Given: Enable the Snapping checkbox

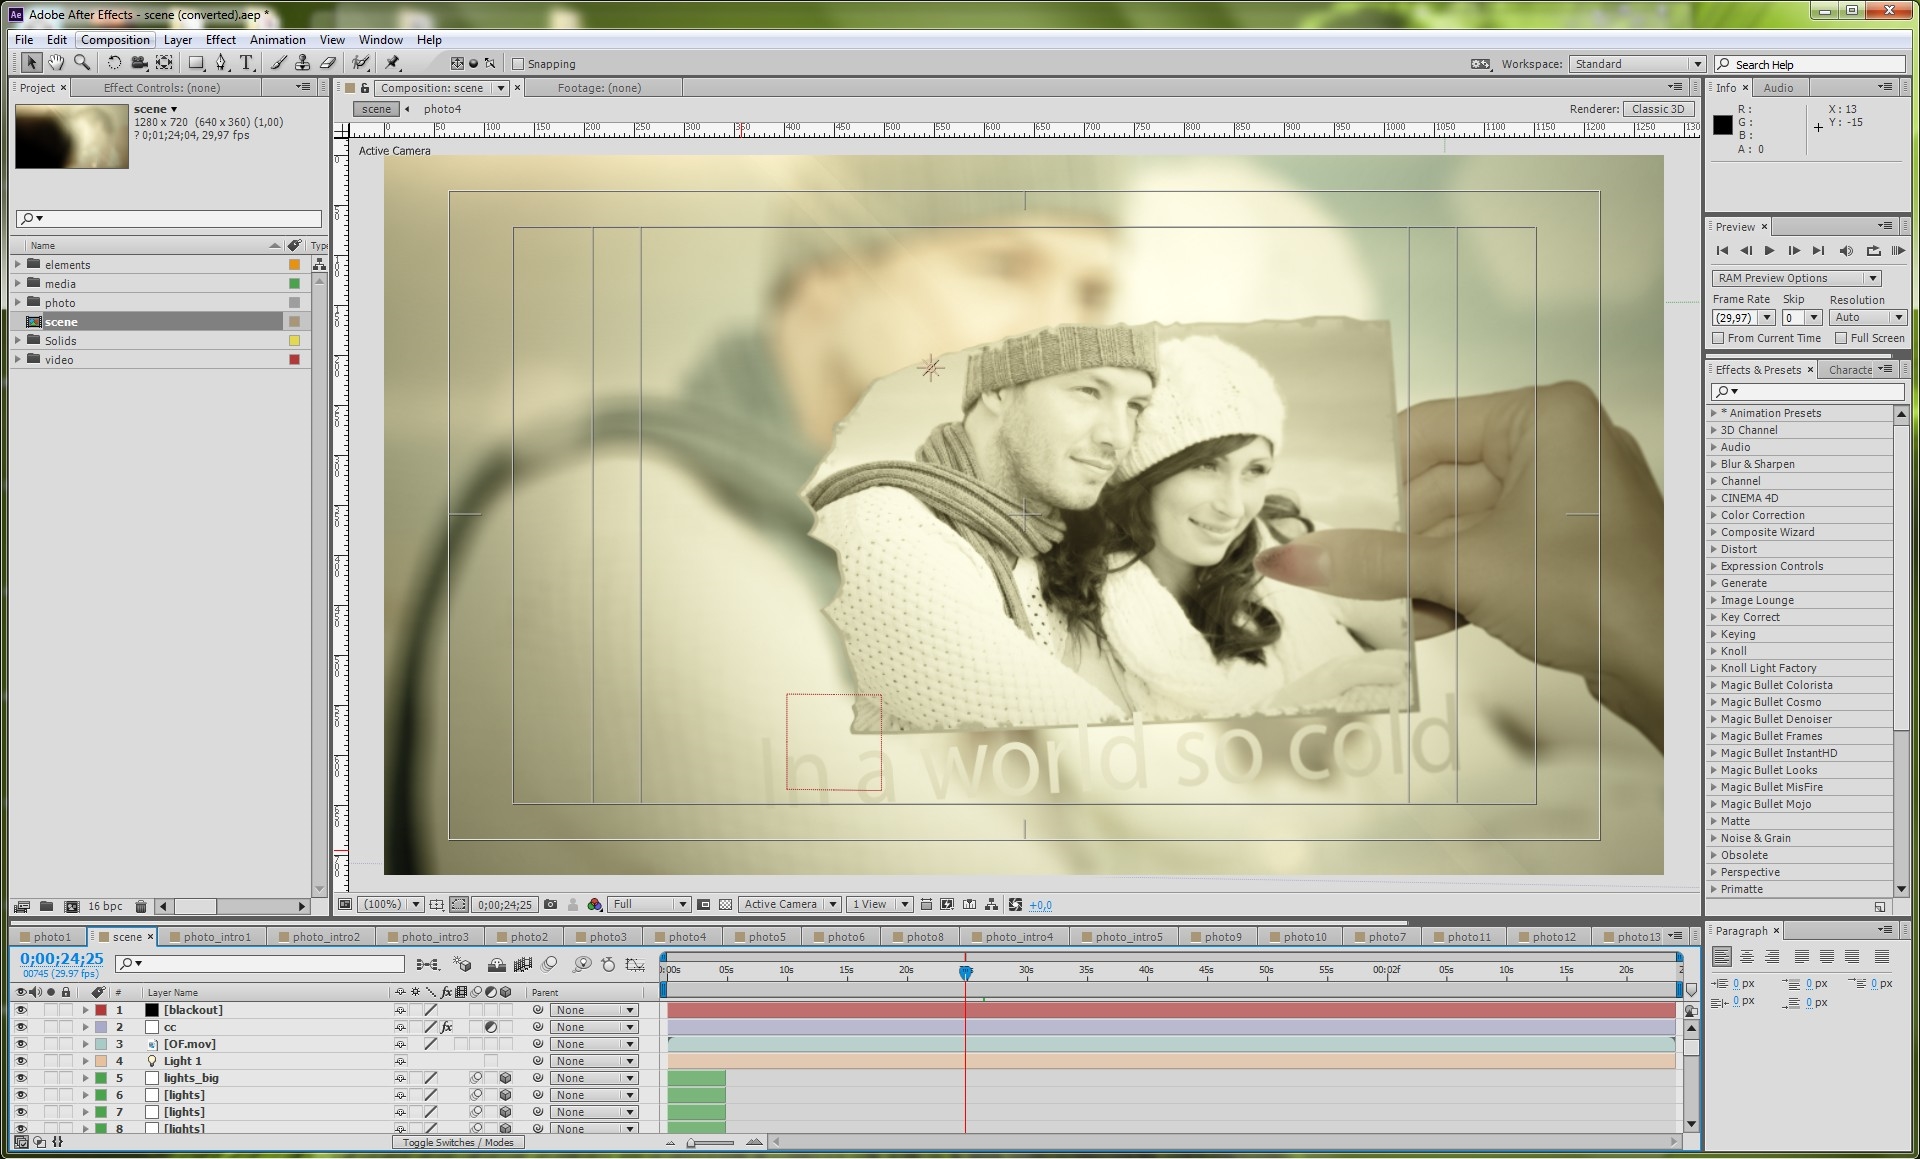Looking at the screenshot, I should pos(518,64).
